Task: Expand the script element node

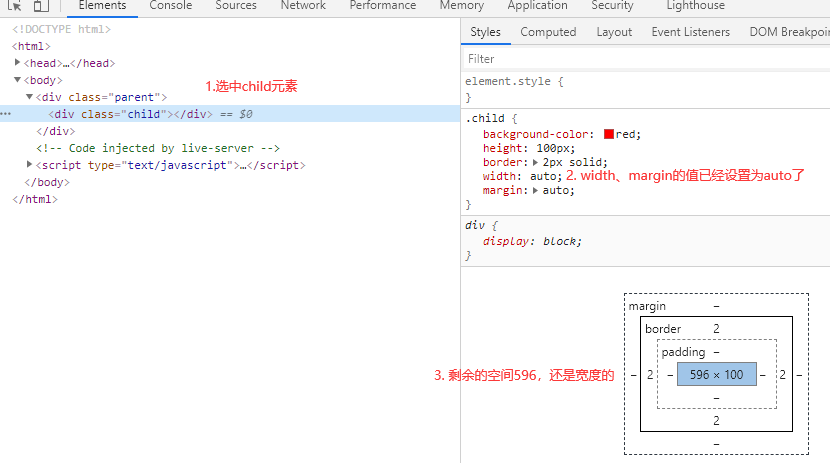Action: (30, 165)
